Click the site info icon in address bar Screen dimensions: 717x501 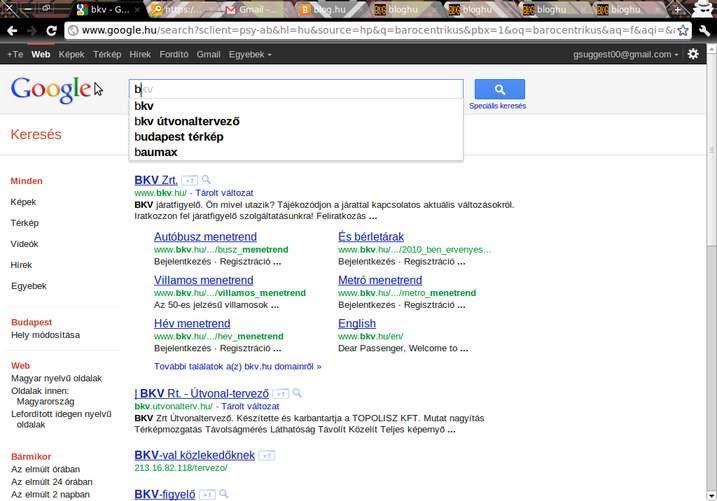(73, 31)
